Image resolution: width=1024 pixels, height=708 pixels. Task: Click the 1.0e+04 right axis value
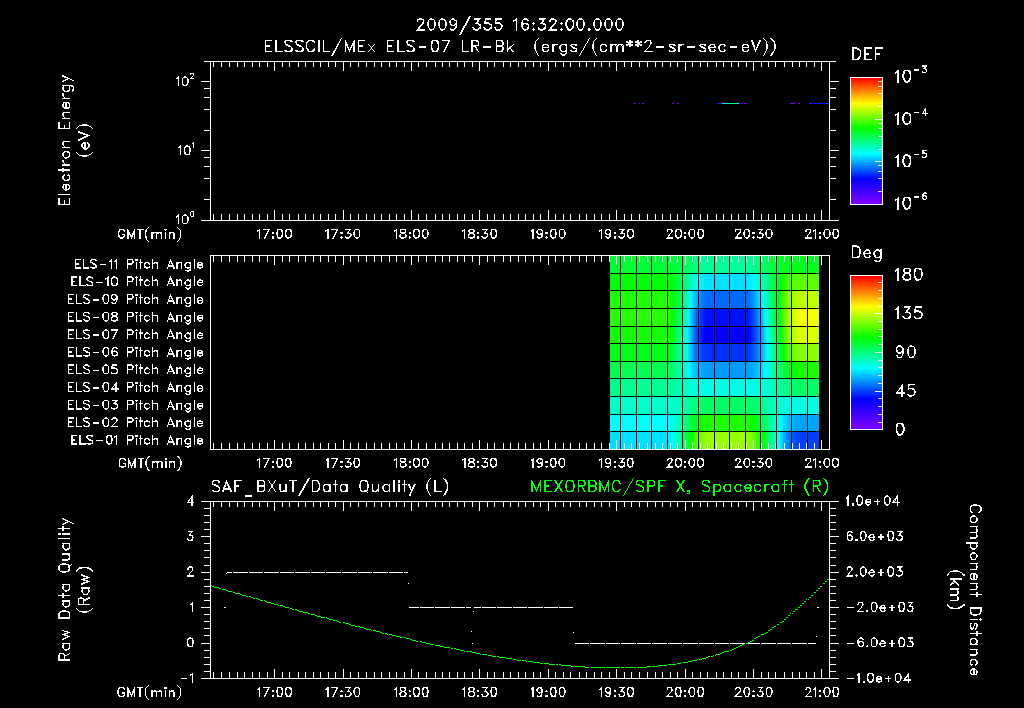pyautogui.click(x=872, y=502)
